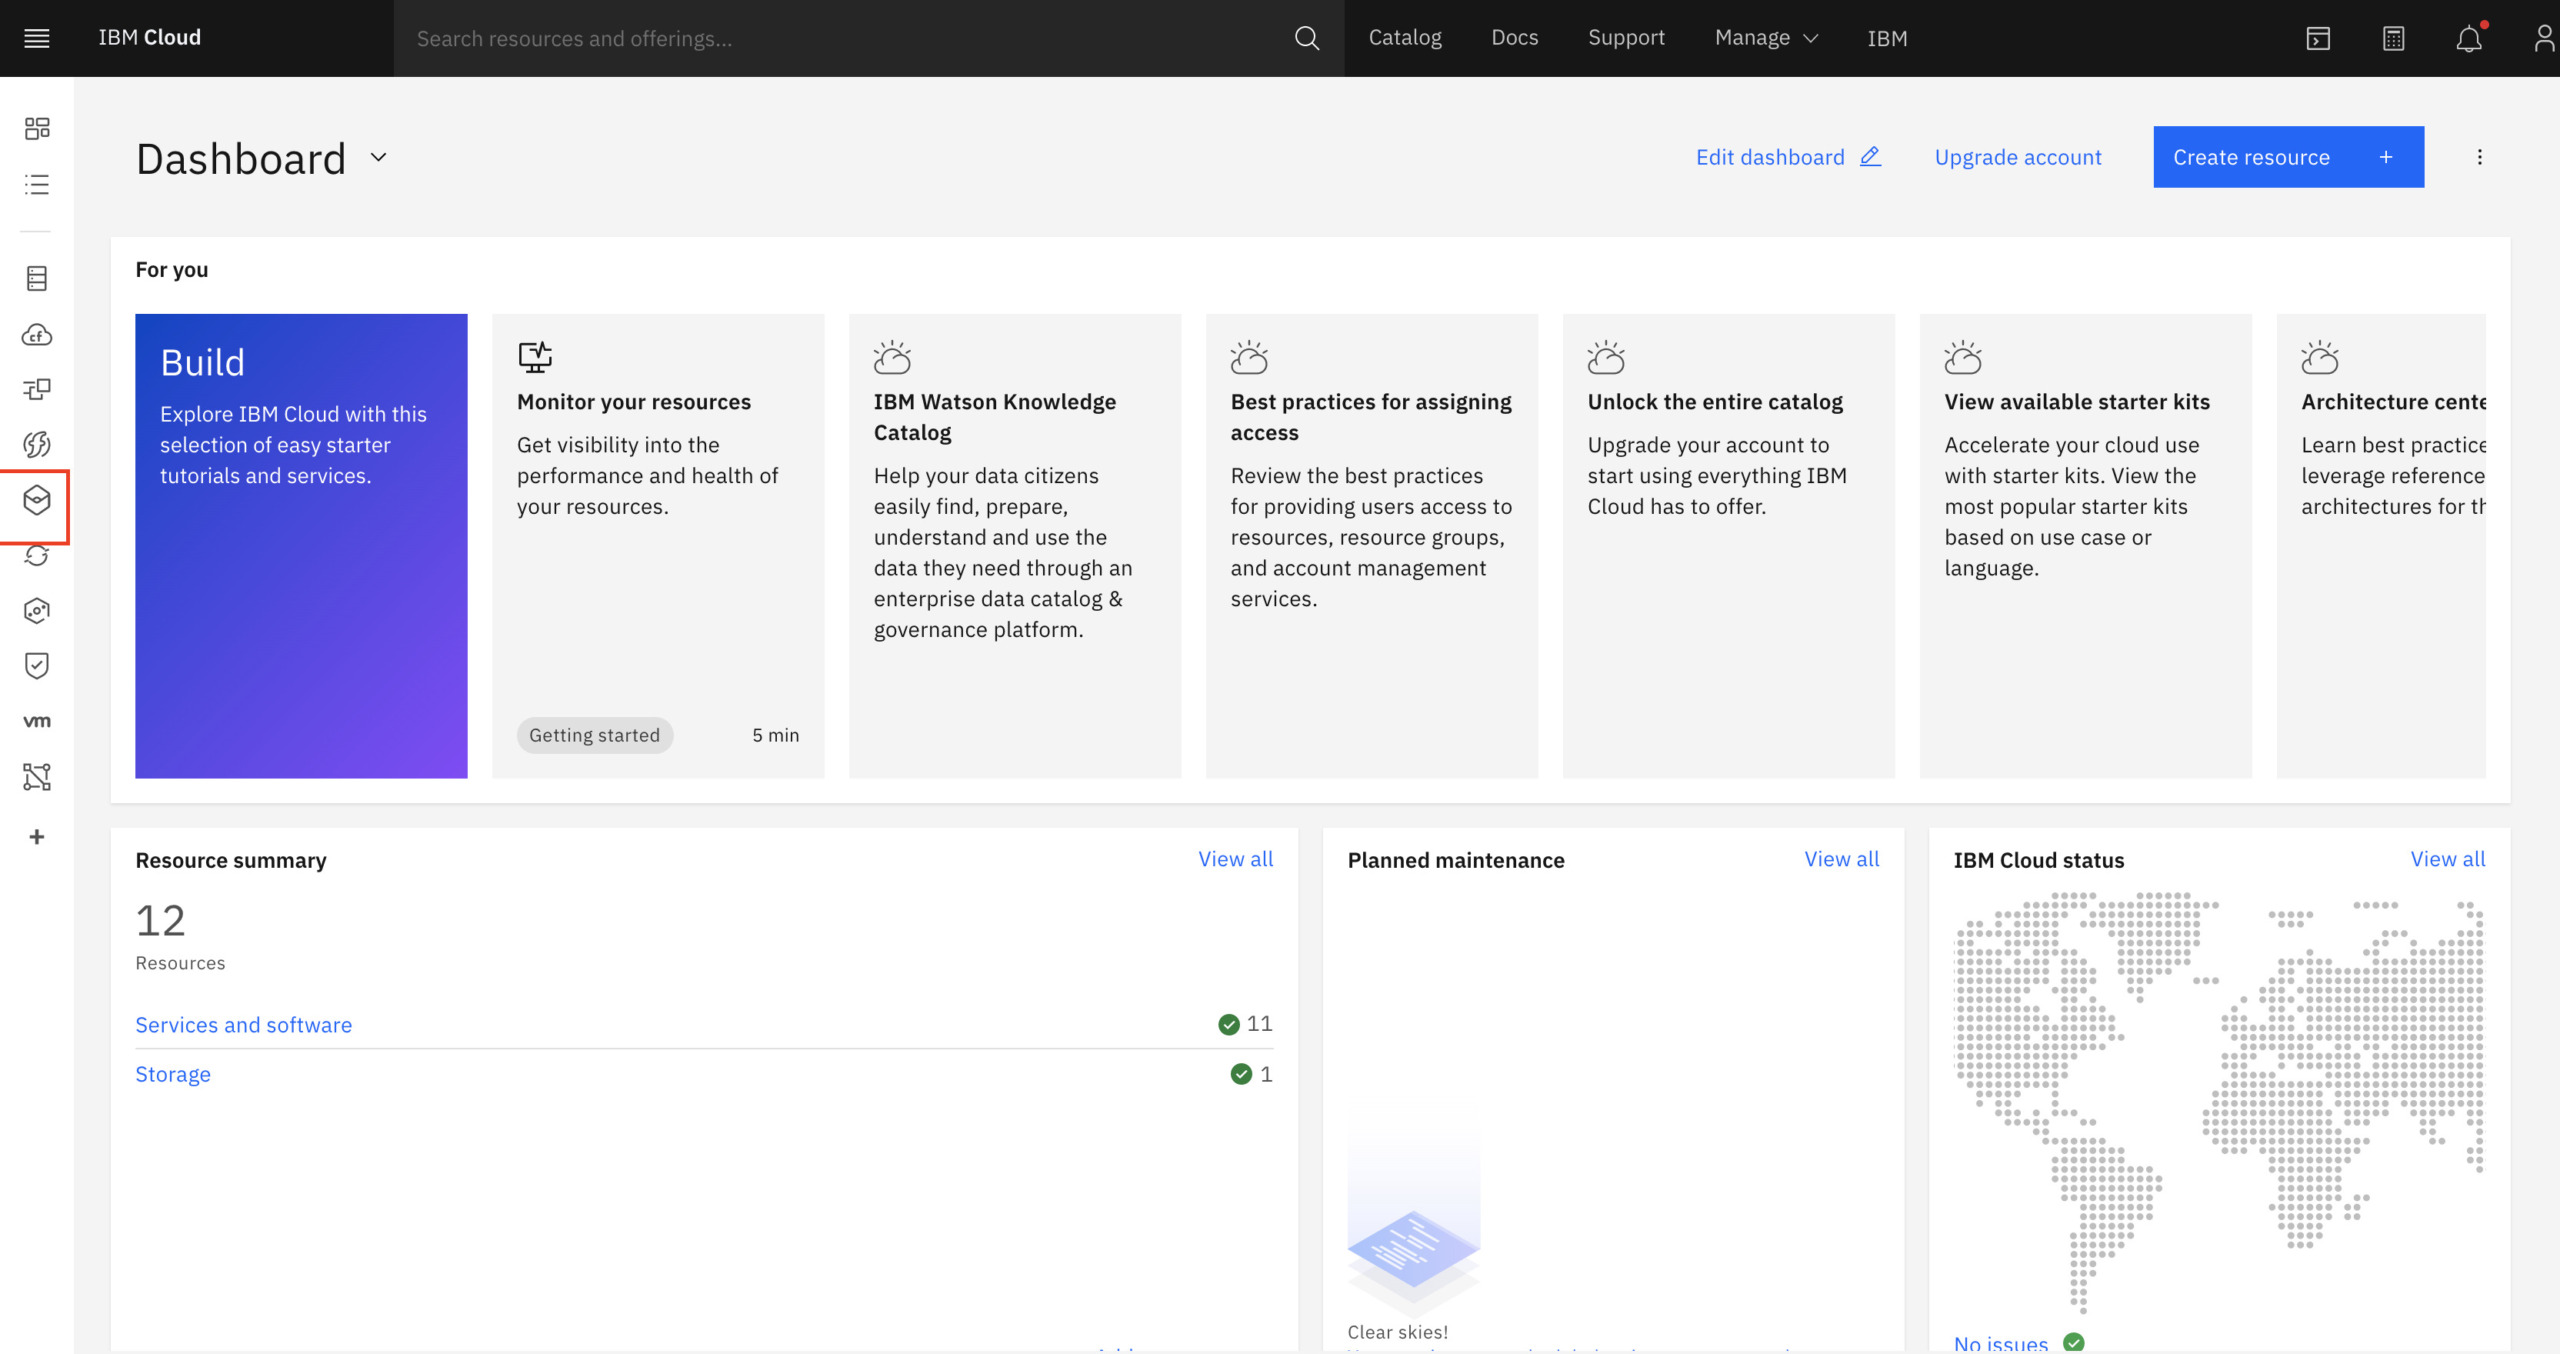The image size is (2560, 1354).
Task: Open the Docs menu item
Action: pos(1515,38)
